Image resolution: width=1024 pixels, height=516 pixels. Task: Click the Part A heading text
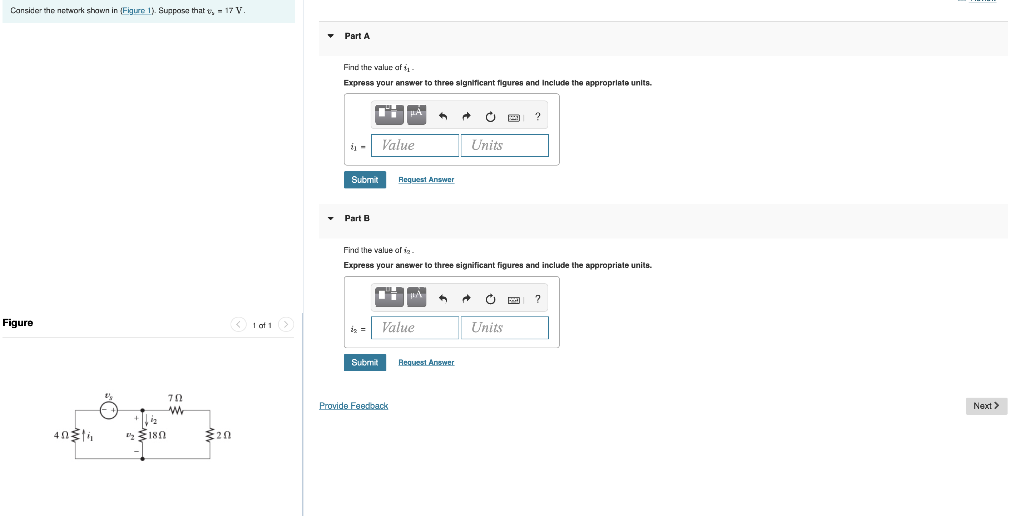tap(357, 36)
